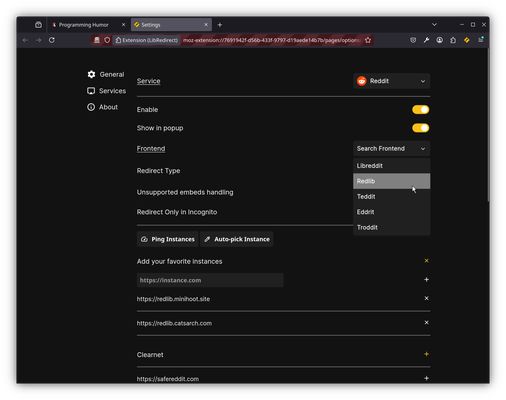
Task: Open the list all tabs chevron
Action: (434, 25)
